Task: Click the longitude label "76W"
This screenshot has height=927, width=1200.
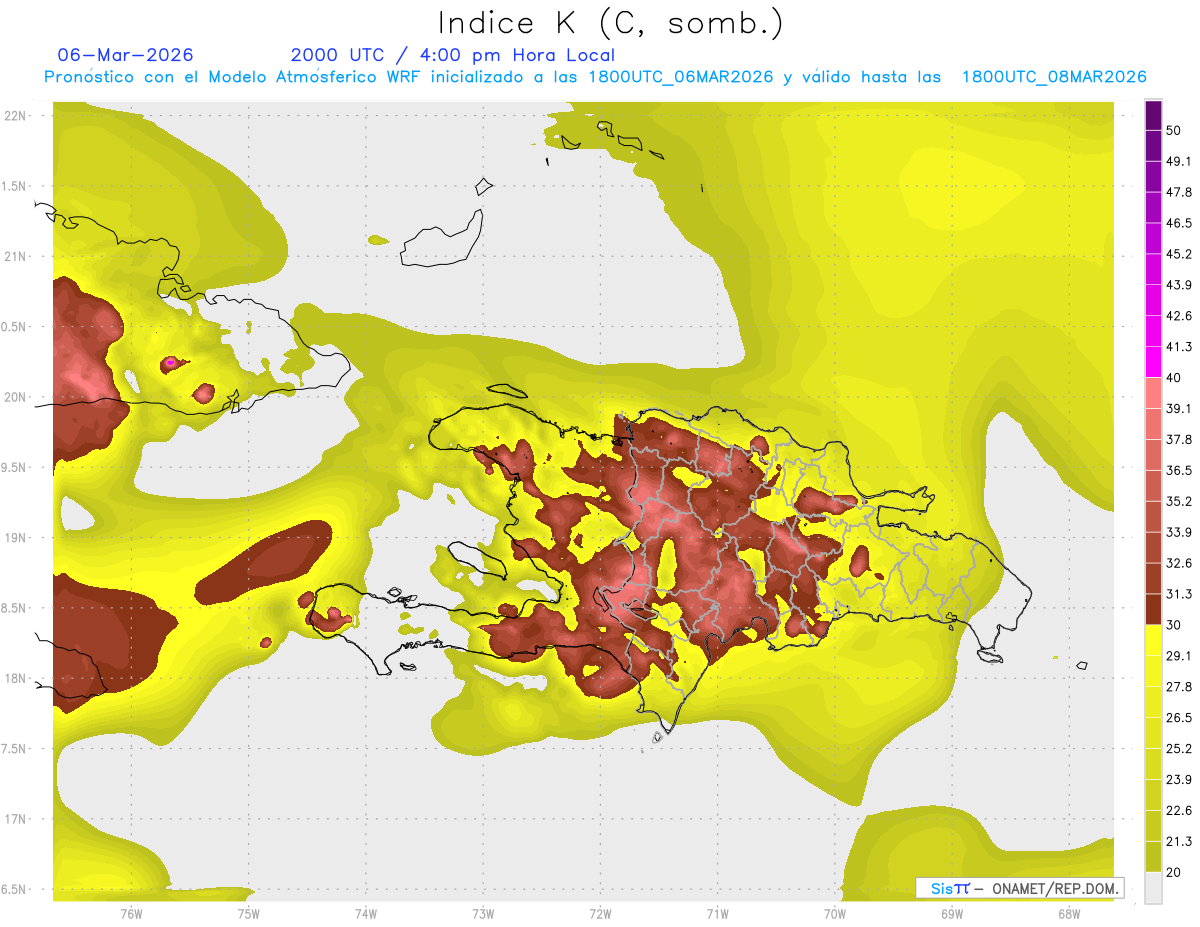Action: click(131, 914)
